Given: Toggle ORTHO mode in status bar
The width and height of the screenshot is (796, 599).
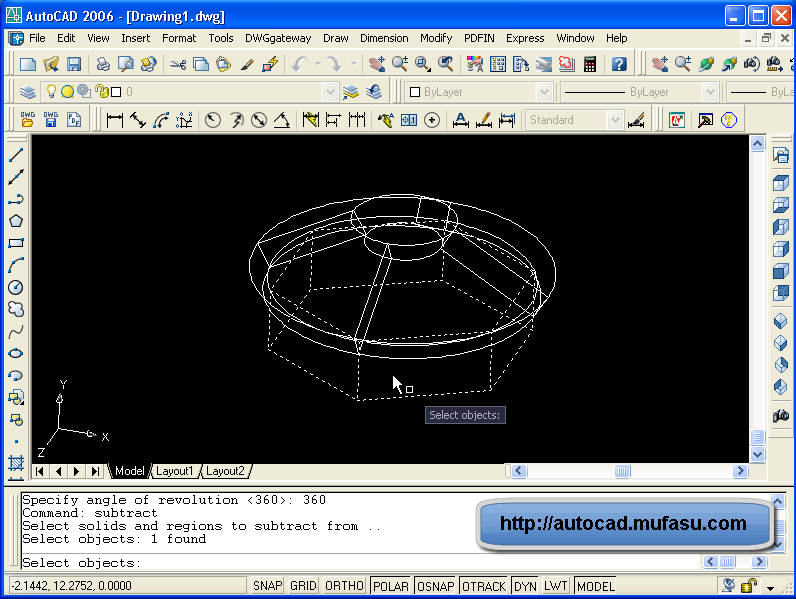Looking at the screenshot, I should point(344,586).
